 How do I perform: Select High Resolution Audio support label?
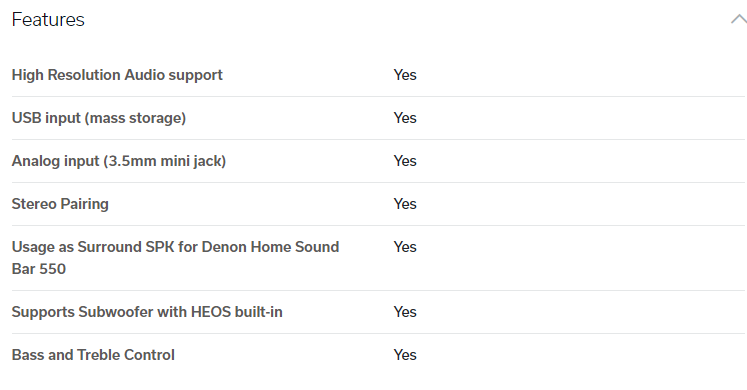click(117, 75)
